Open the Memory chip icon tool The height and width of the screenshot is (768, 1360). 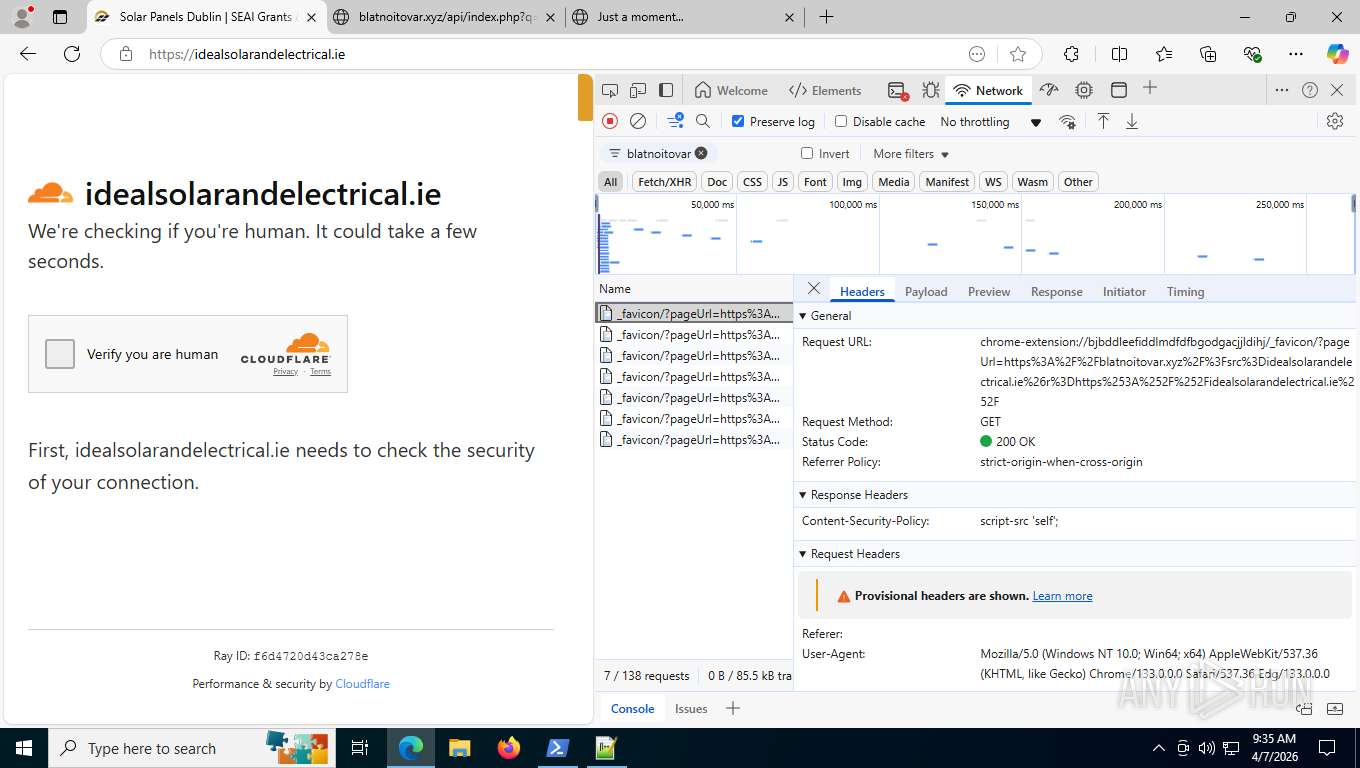pos(1084,90)
